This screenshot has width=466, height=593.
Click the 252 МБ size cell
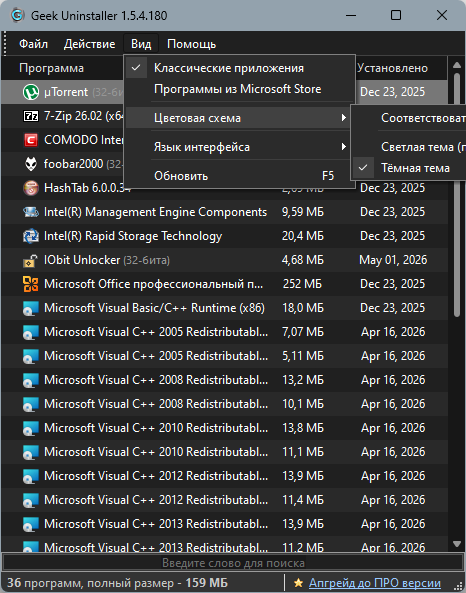tap(302, 284)
